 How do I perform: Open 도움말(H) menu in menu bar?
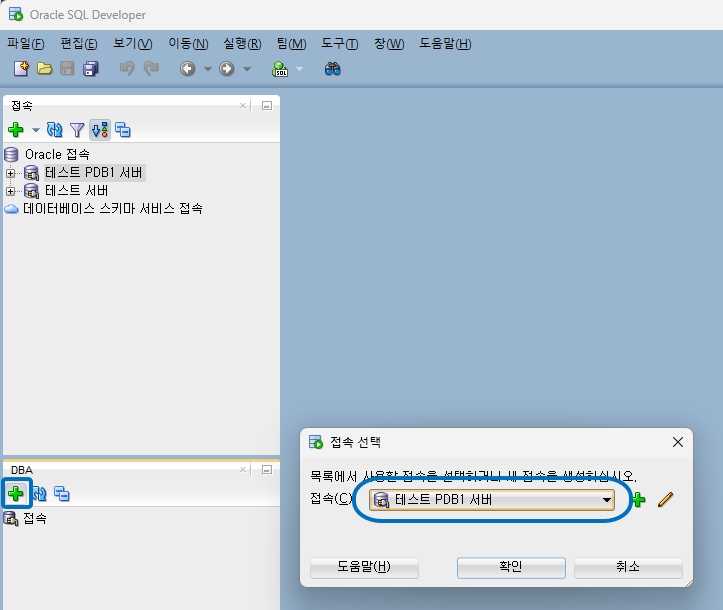[x=445, y=43]
